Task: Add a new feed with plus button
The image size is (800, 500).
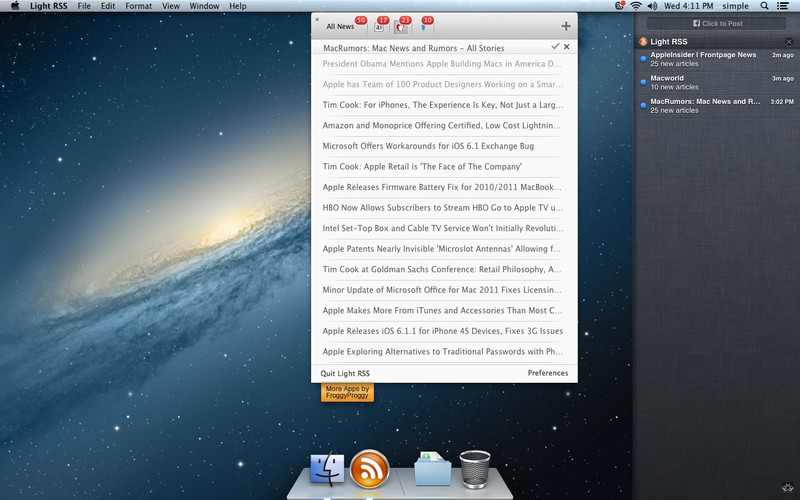Action: (x=566, y=26)
